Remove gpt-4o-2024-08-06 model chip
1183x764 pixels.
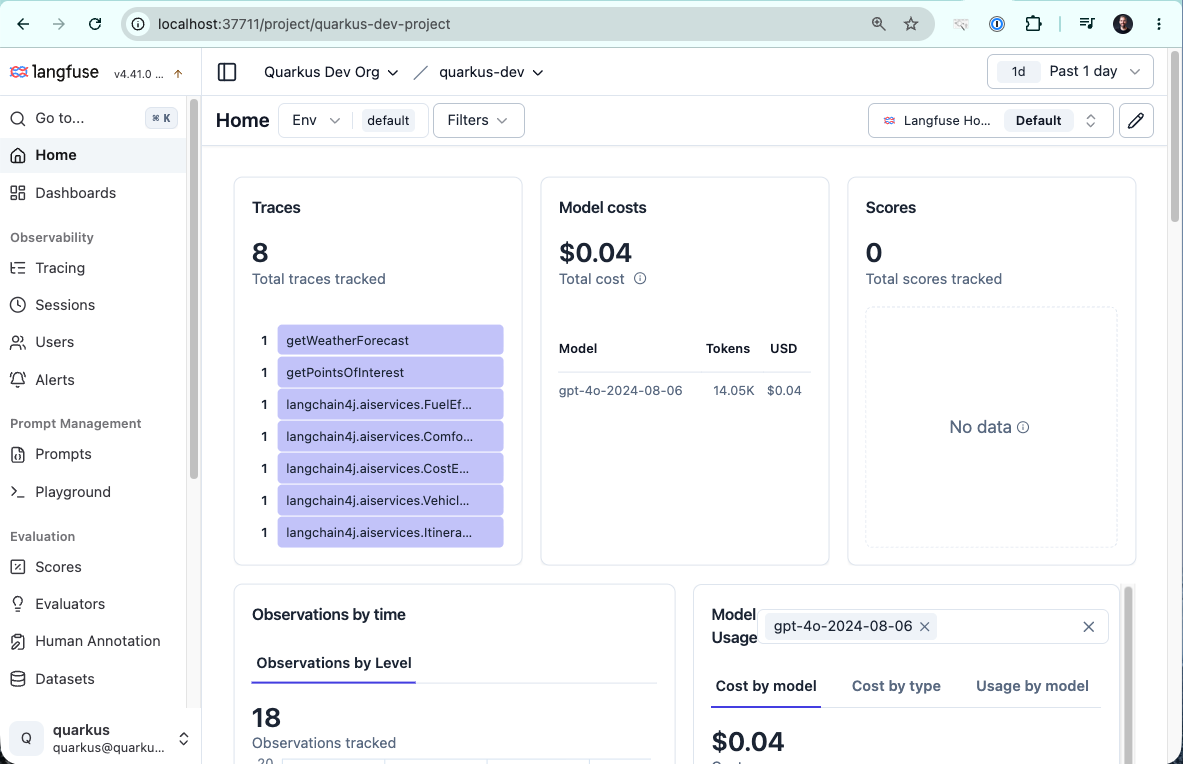pos(924,627)
